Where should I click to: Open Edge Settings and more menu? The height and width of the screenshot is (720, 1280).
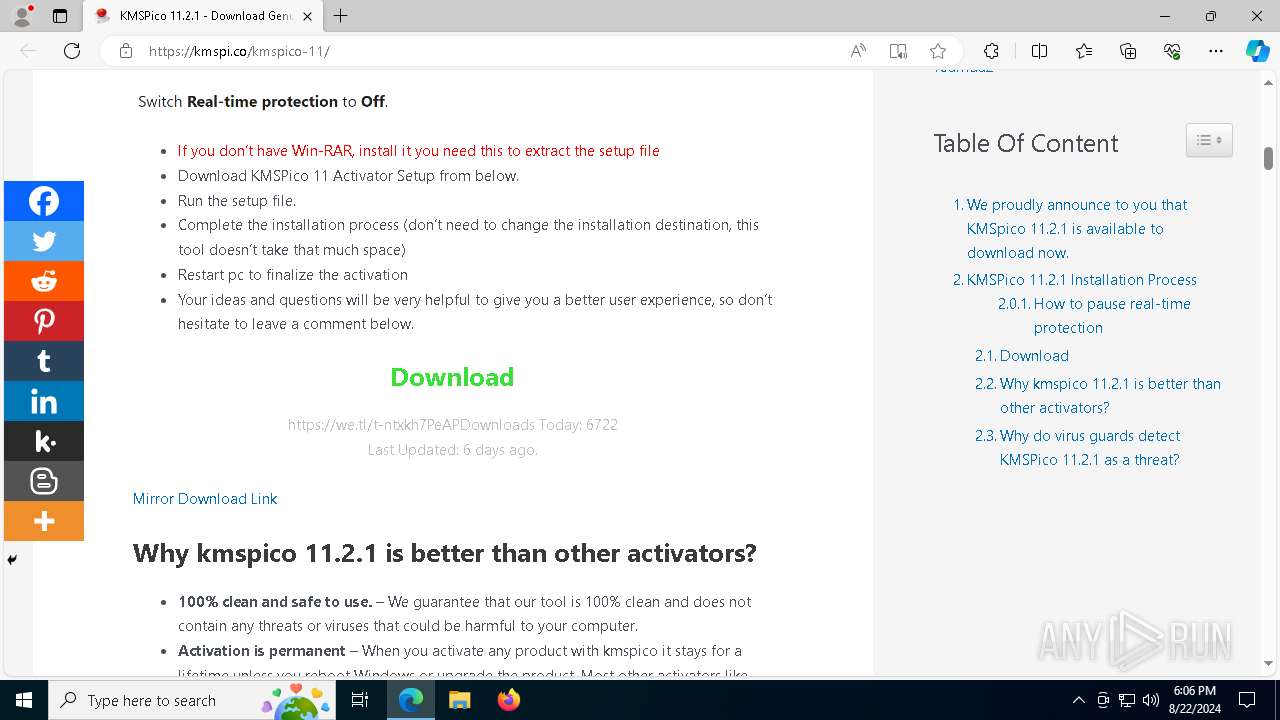(x=1216, y=51)
